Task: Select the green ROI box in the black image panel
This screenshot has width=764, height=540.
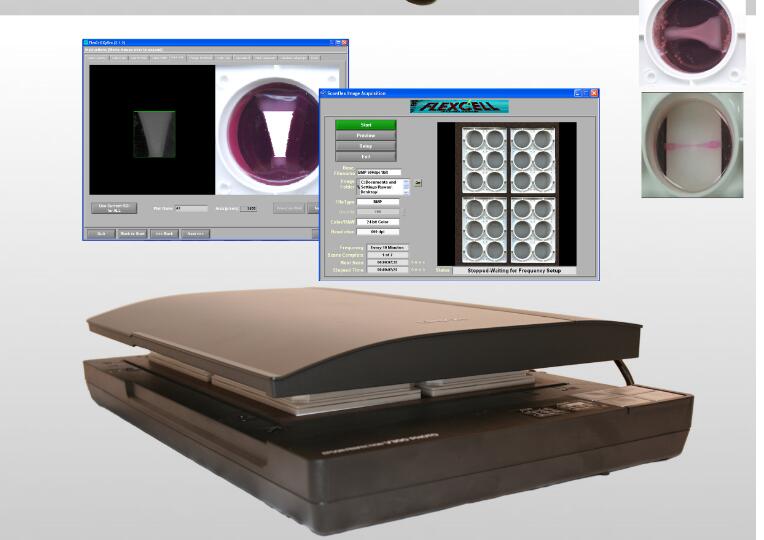Action: 154,133
